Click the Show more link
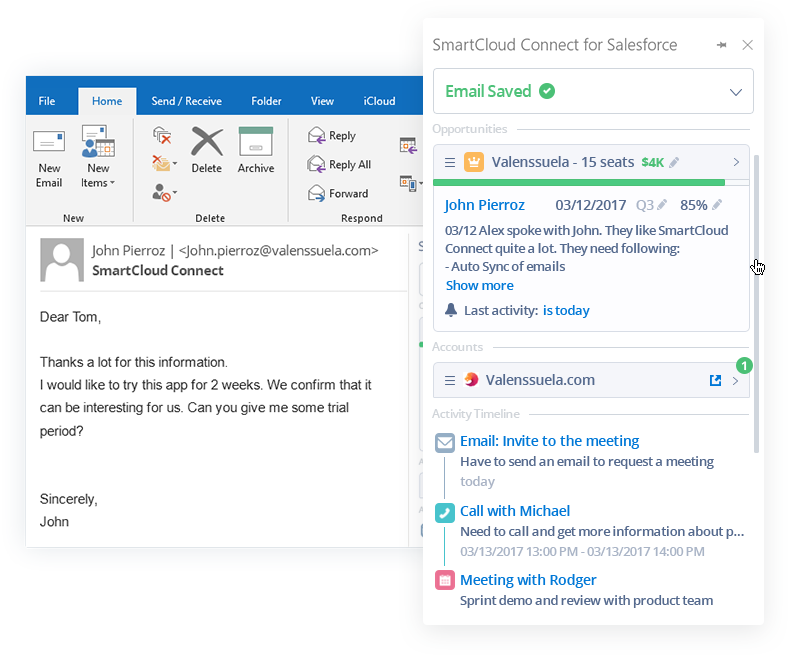788x655 pixels. 479,286
